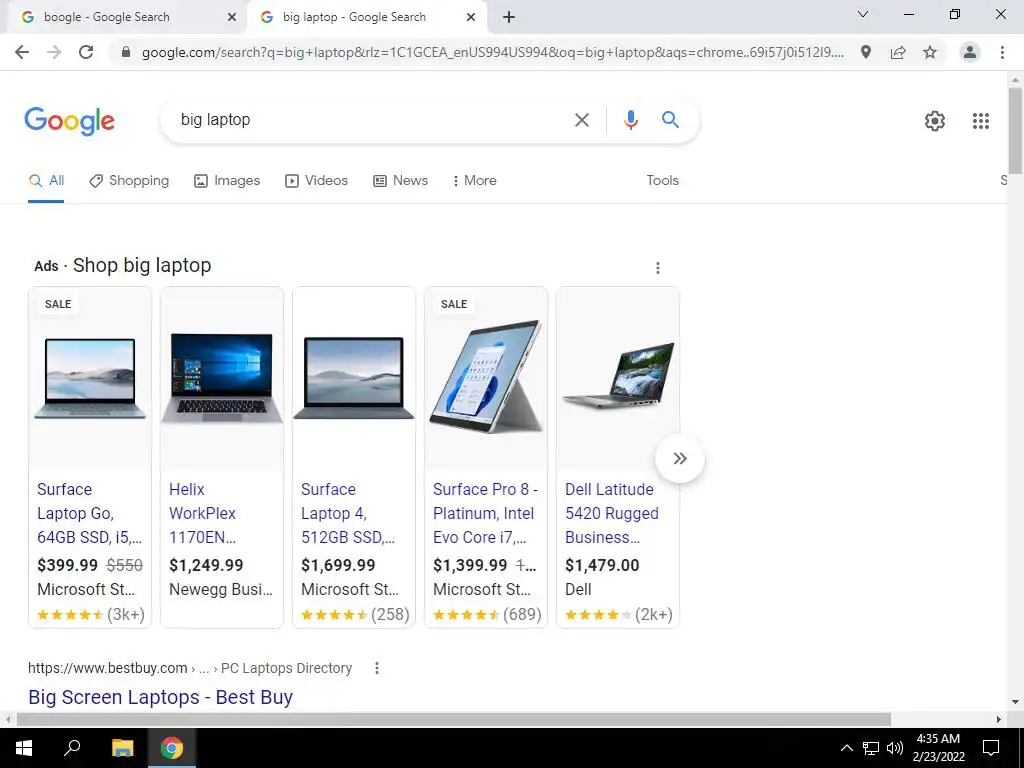Open the Chrome profile avatar

[970, 52]
